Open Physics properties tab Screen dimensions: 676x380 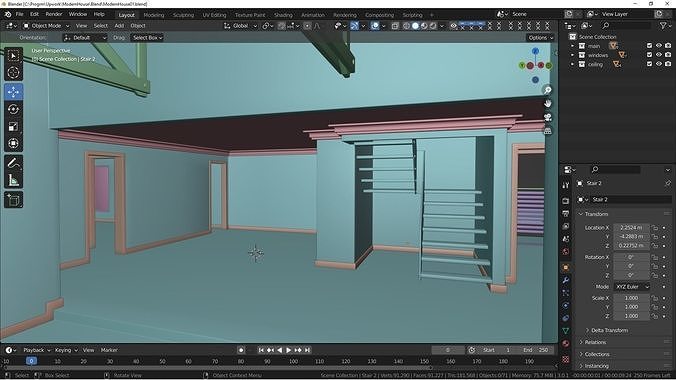click(566, 305)
